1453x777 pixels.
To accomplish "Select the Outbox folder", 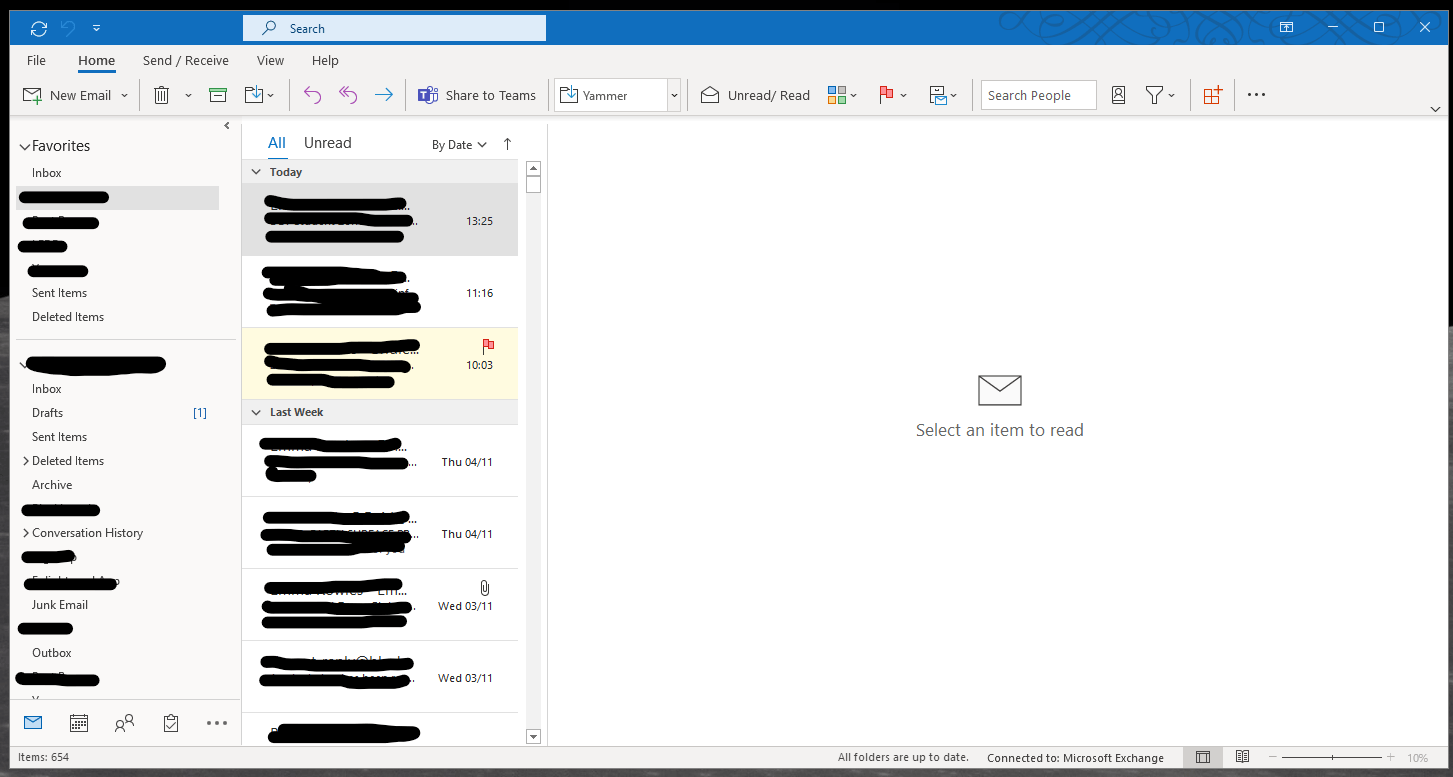I will [52, 653].
